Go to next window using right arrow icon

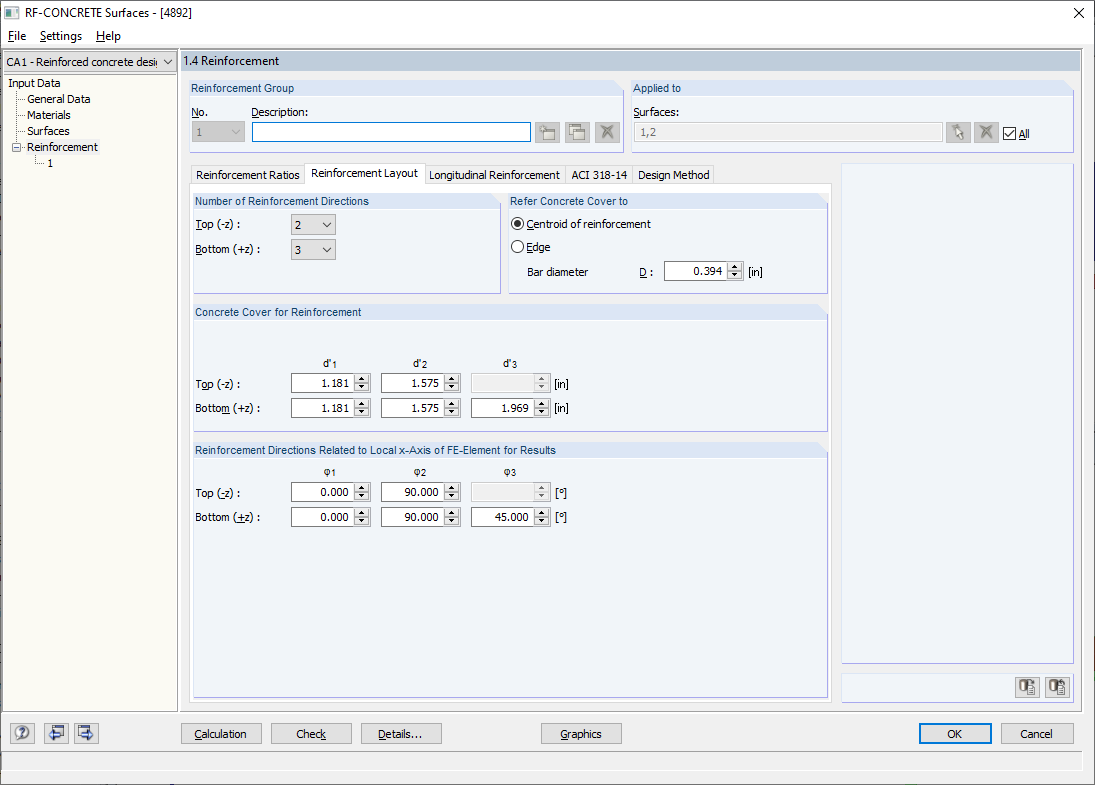click(86, 733)
